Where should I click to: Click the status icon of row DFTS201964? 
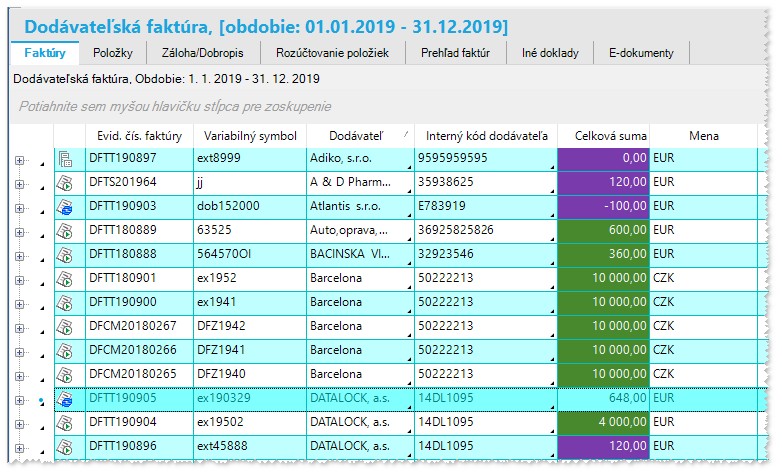pos(64,184)
